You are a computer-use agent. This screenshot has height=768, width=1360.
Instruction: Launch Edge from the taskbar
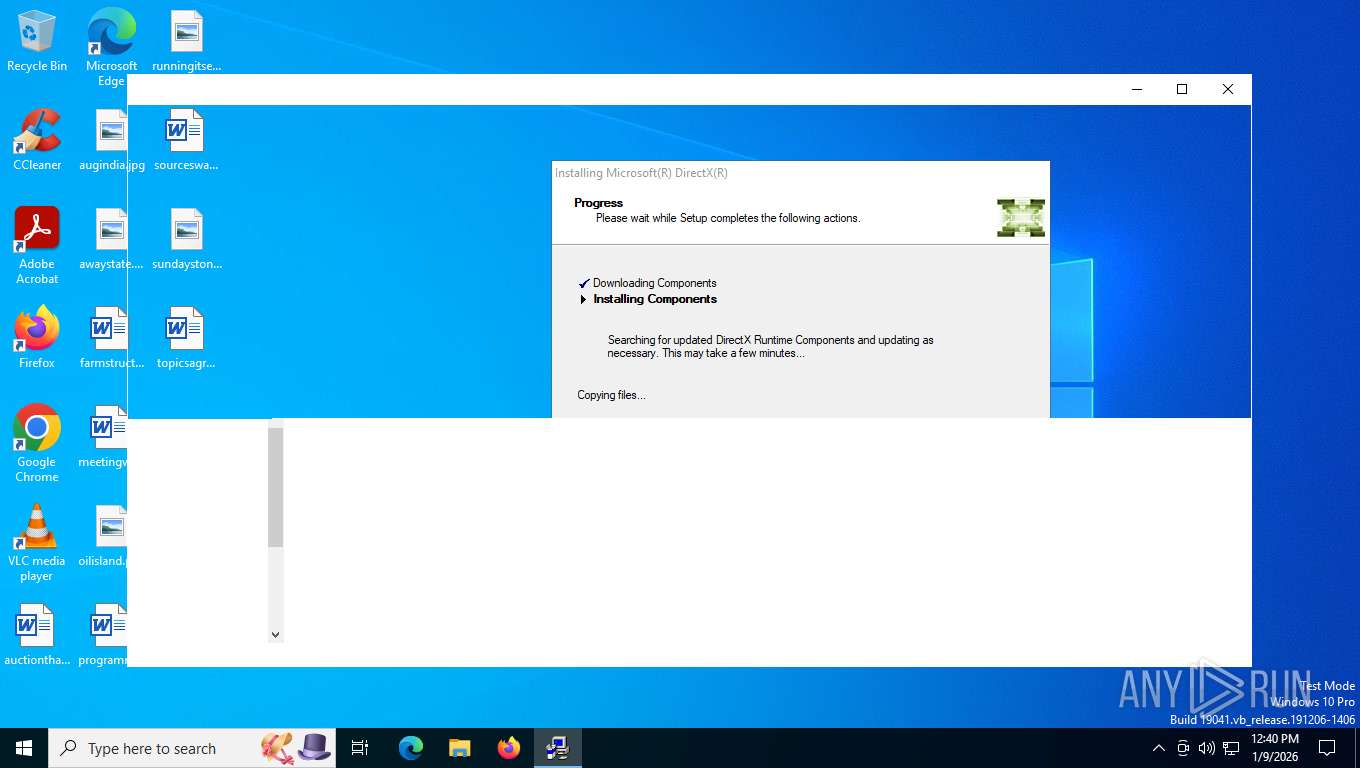coord(411,748)
